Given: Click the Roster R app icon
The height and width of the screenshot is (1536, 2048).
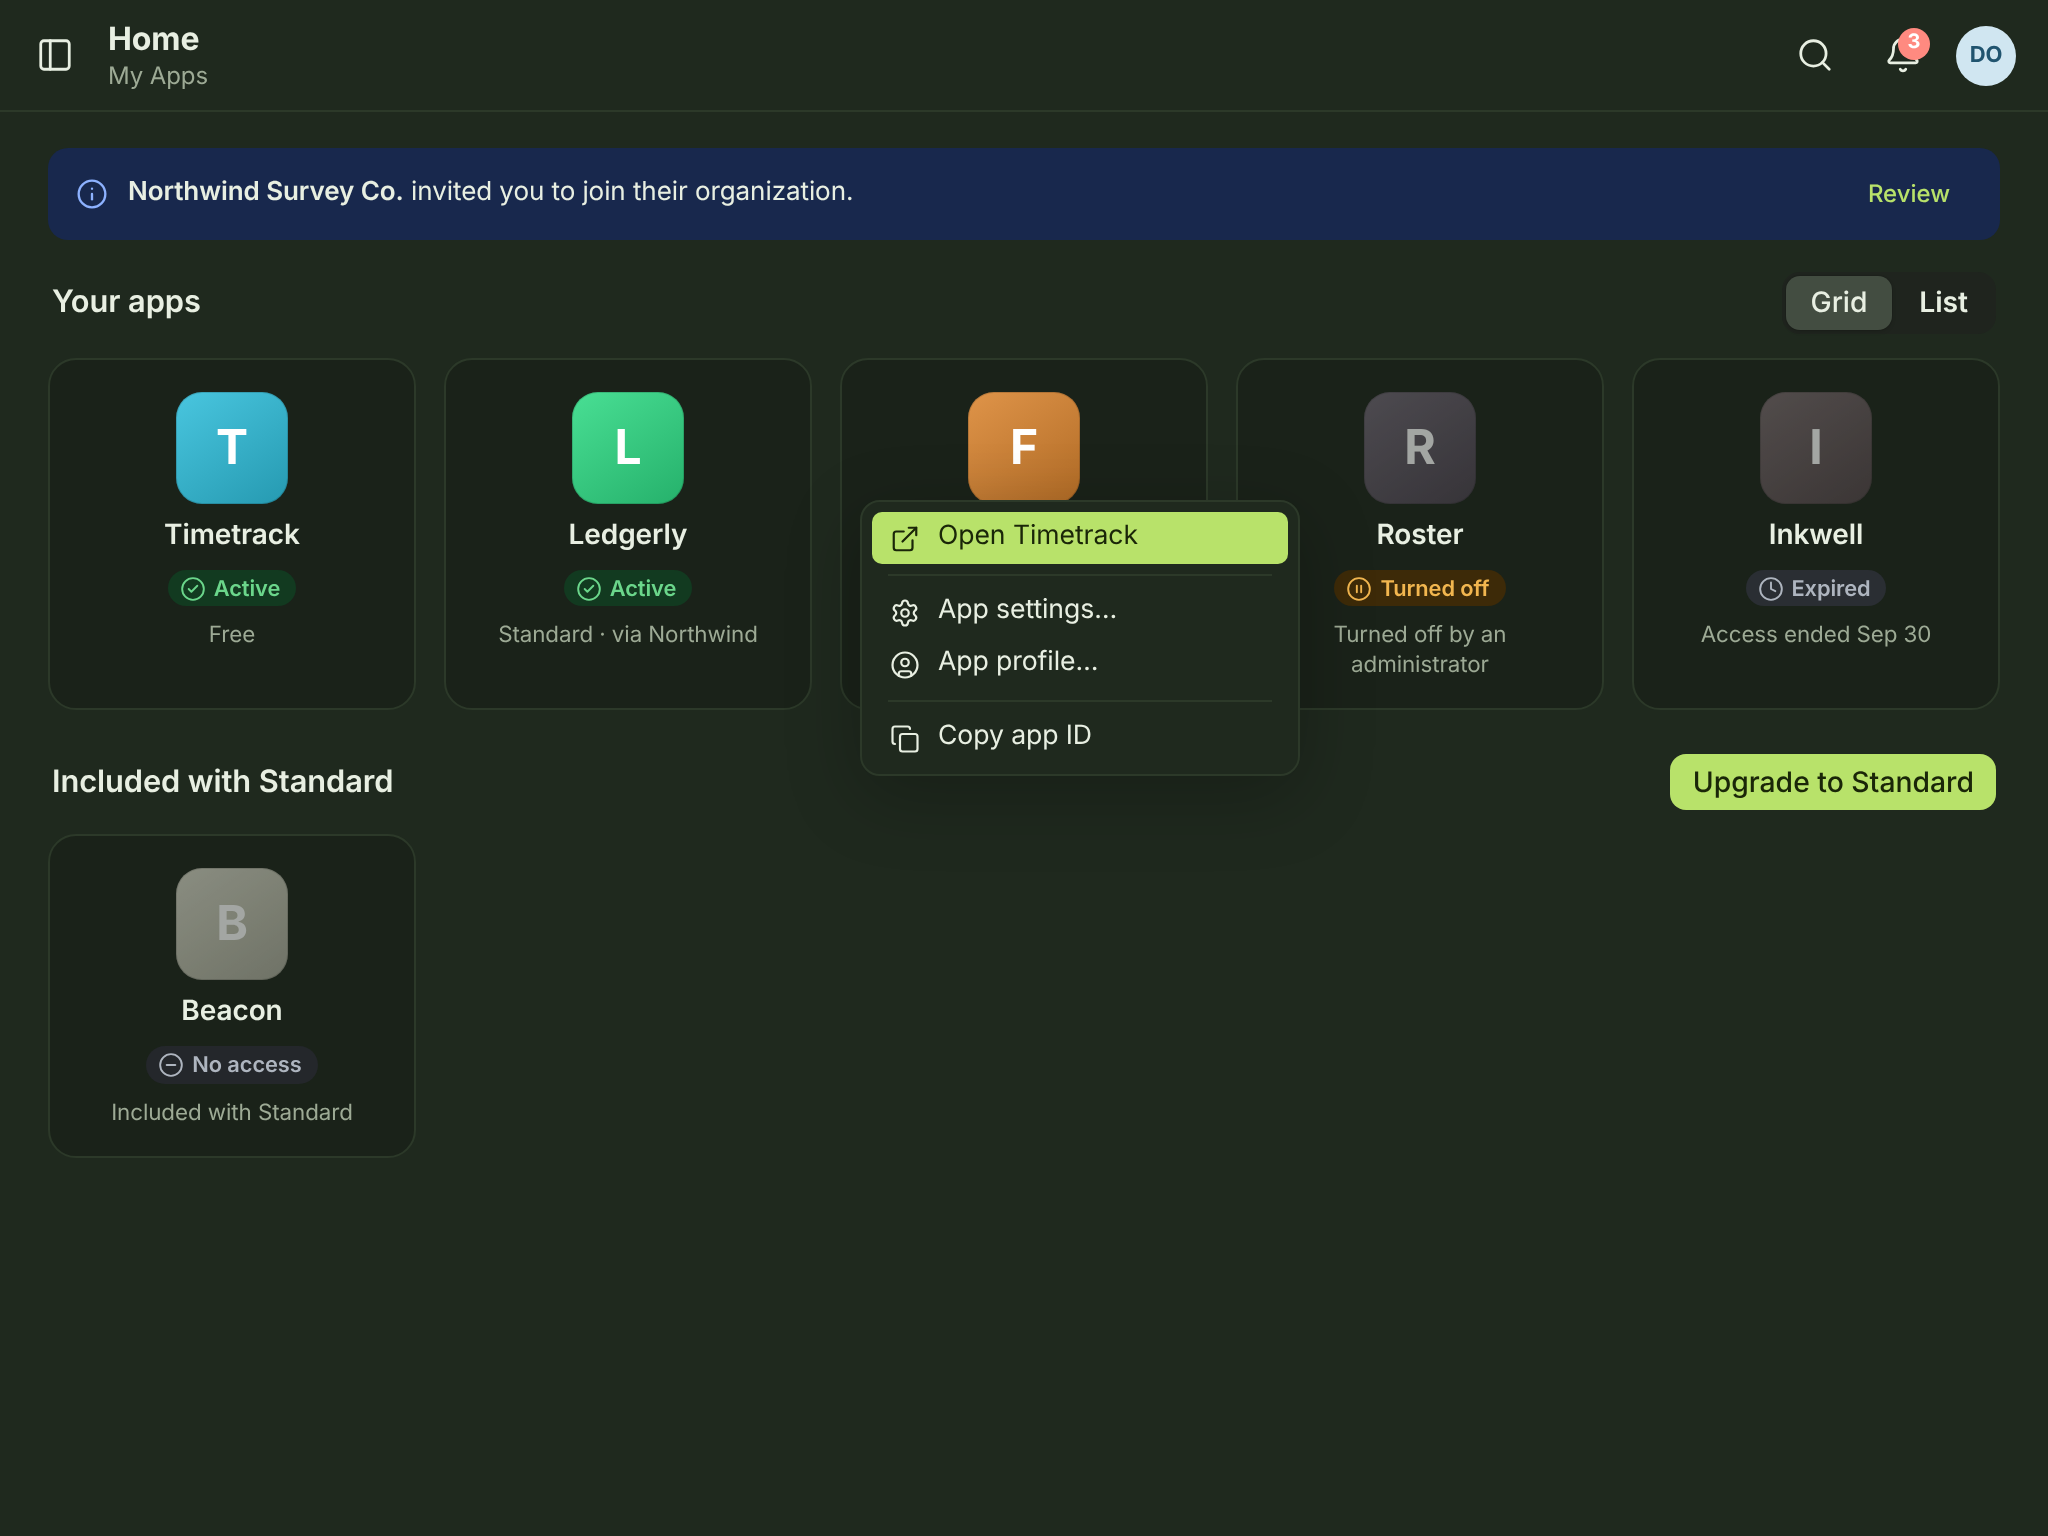Looking at the screenshot, I should tap(1420, 447).
